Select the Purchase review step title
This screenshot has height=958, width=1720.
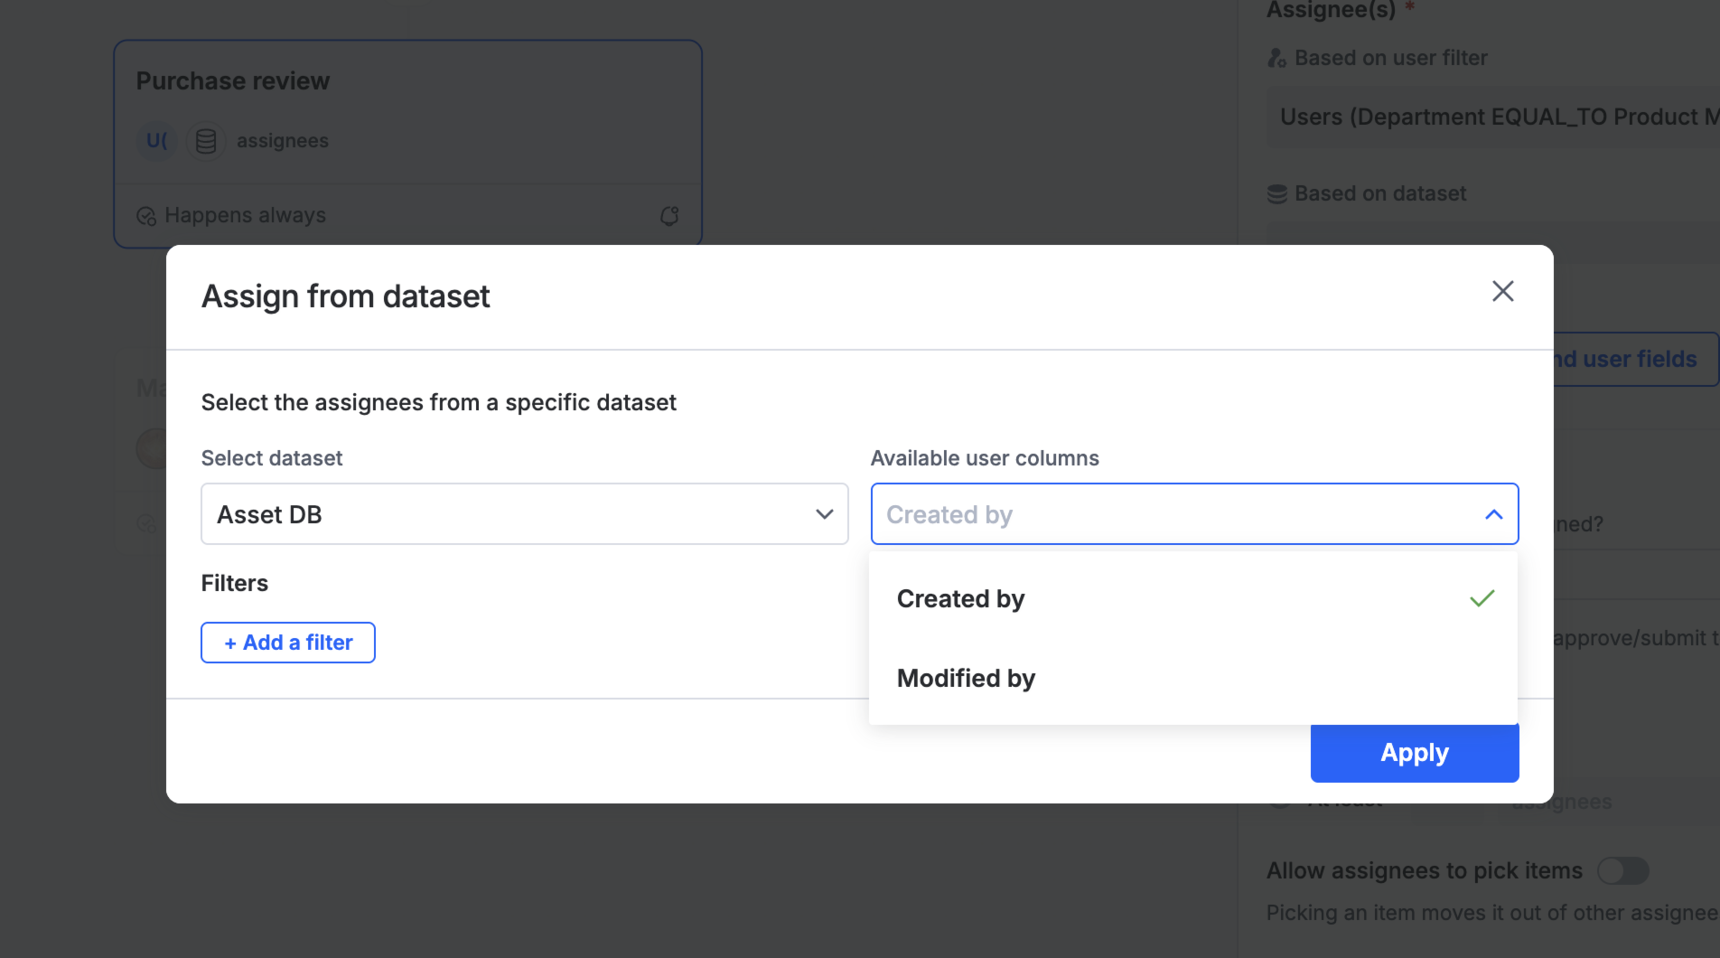point(233,81)
